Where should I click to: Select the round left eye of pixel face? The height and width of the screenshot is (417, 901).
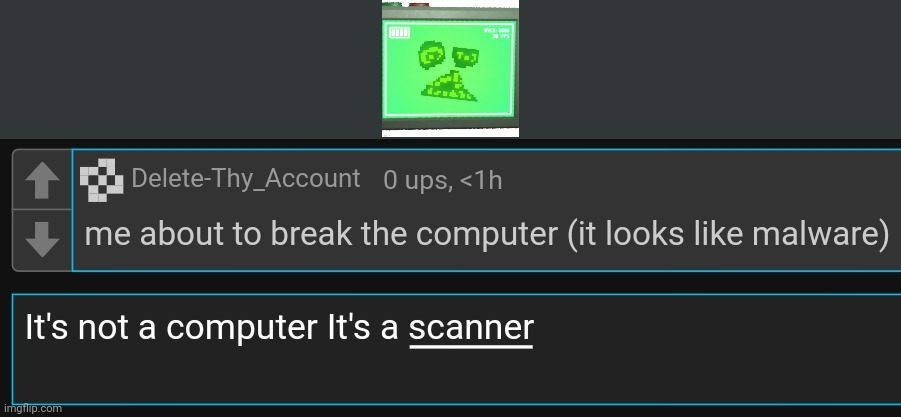tap(432, 55)
